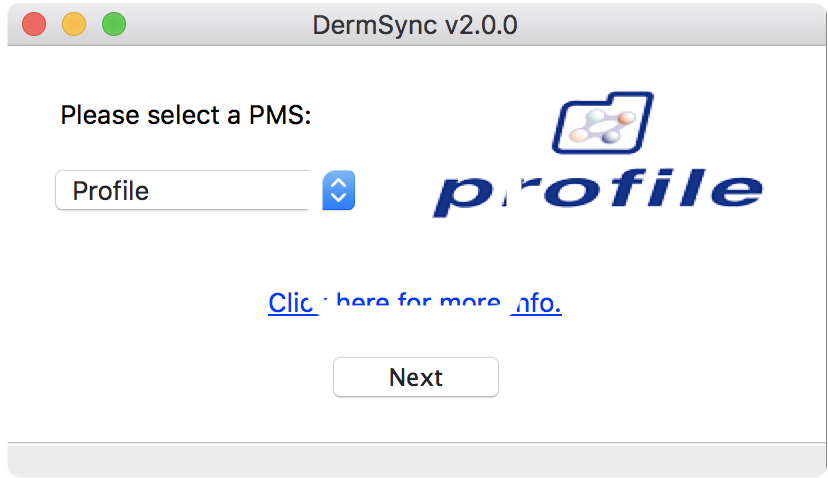Click the 'Profile' text in the combo box

coord(111,191)
